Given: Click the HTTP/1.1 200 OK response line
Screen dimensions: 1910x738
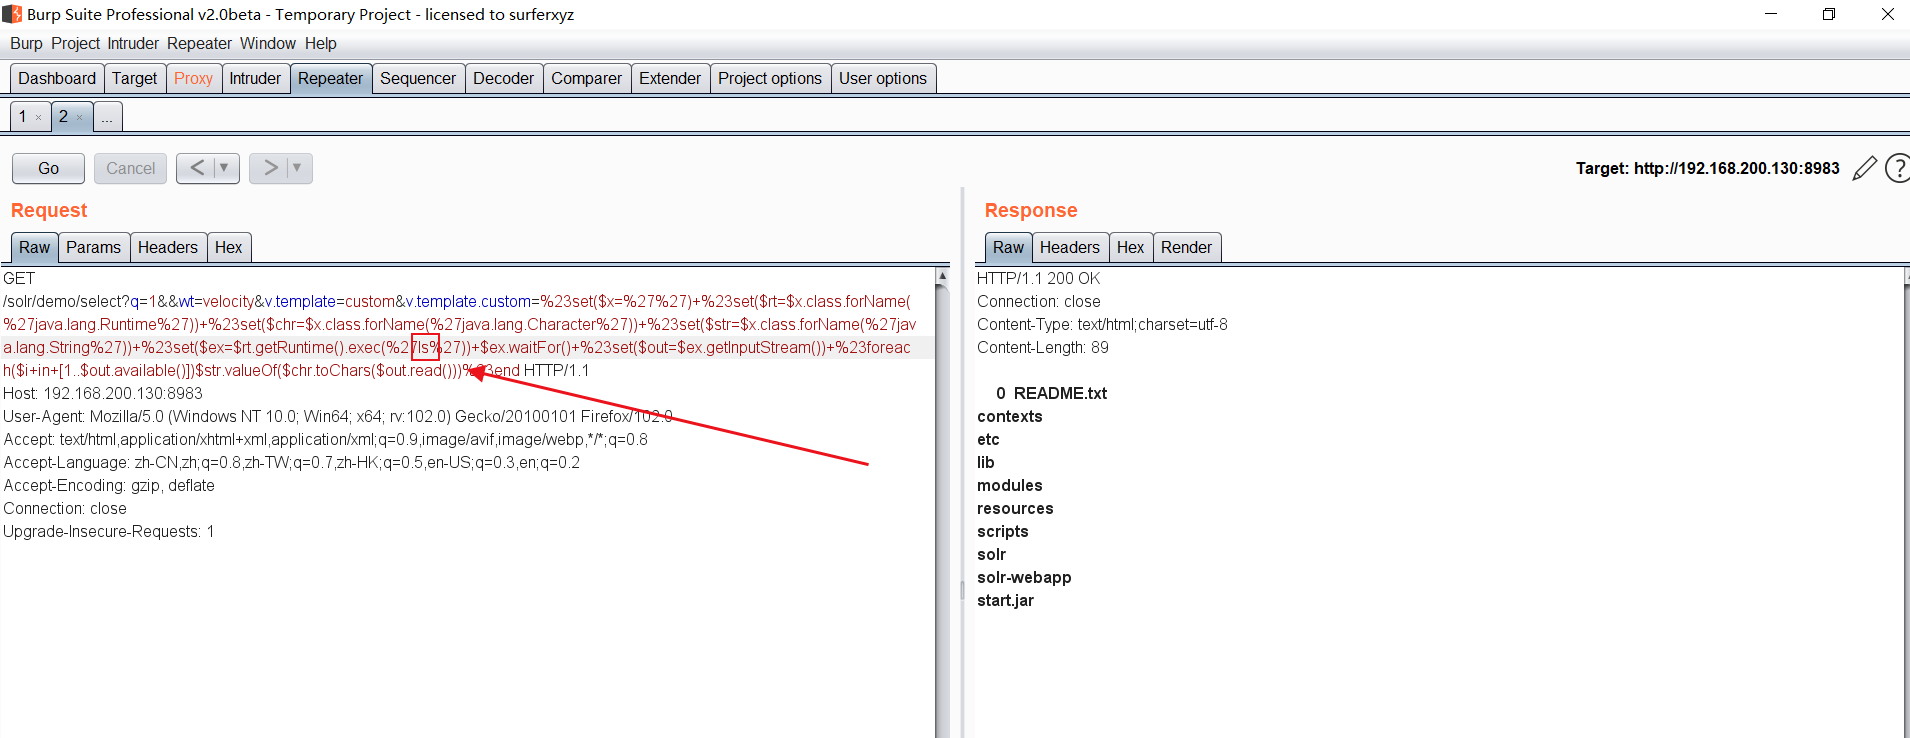Looking at the screenshot, I should (x=1038, y=279).
